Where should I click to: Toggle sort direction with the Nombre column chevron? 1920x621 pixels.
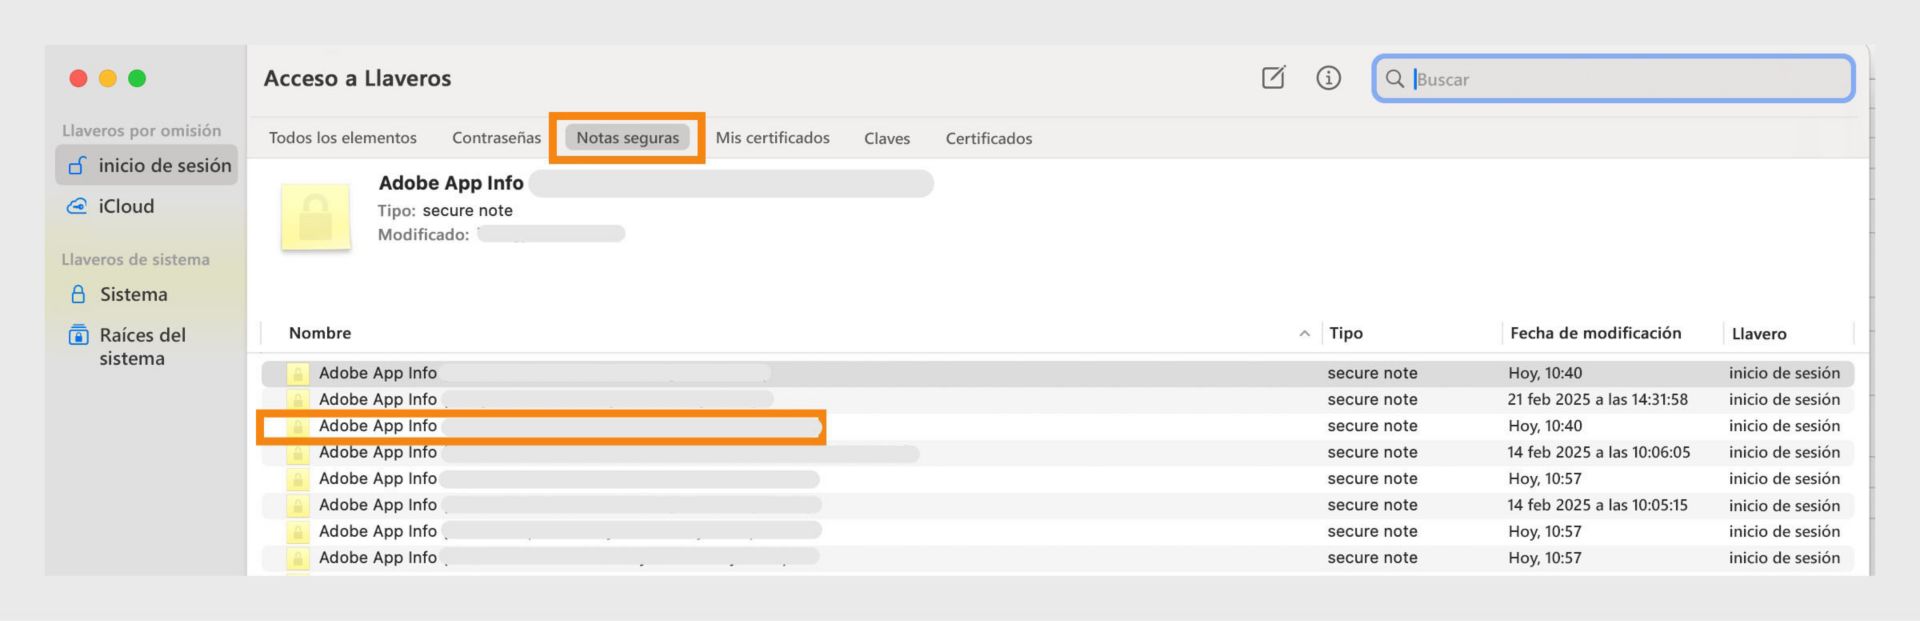click(x=1304, y=334)
